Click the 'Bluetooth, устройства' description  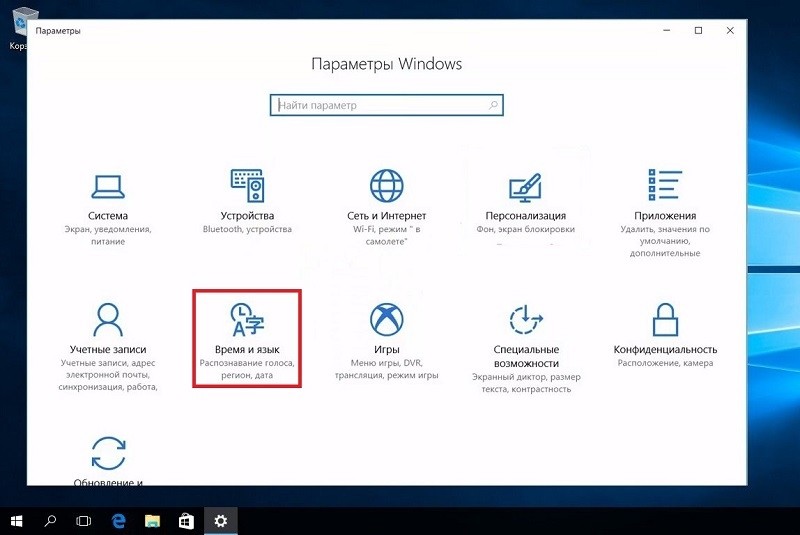pyautogui.click(x=247, y=229)
